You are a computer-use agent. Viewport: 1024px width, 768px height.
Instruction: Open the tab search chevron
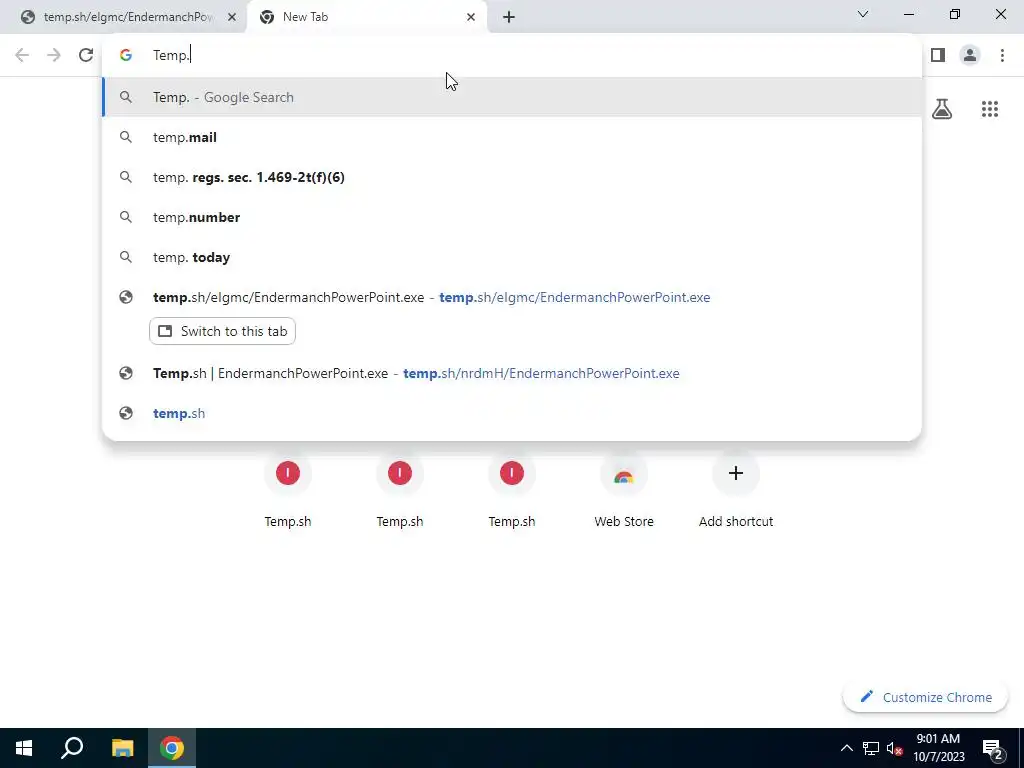[863, 14]
